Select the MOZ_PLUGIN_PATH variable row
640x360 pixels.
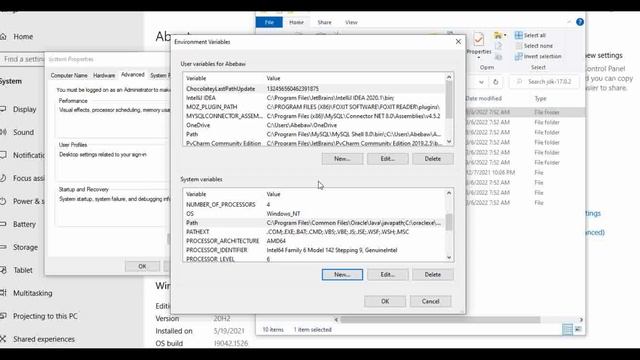coord(314,107)
